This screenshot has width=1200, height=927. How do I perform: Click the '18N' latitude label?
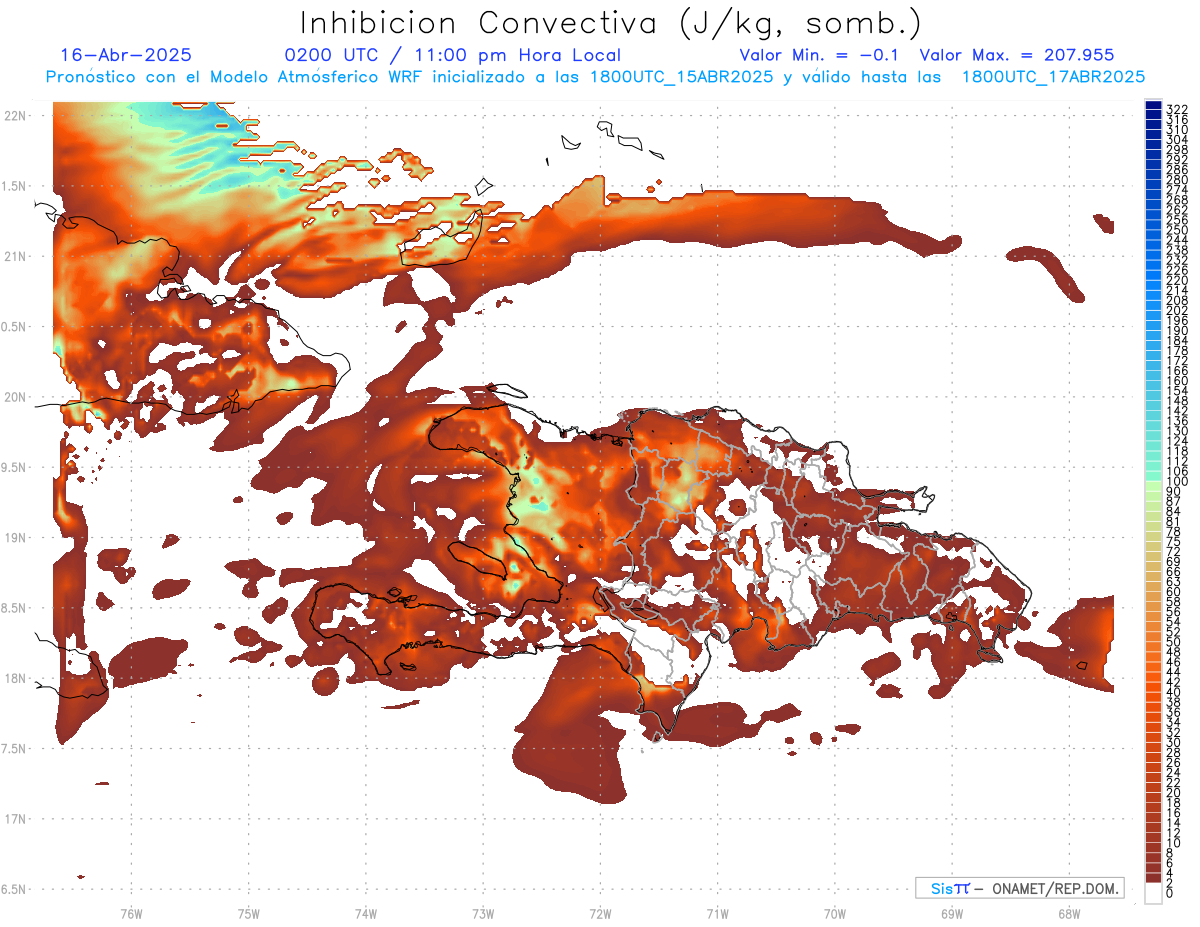(15, 679)
